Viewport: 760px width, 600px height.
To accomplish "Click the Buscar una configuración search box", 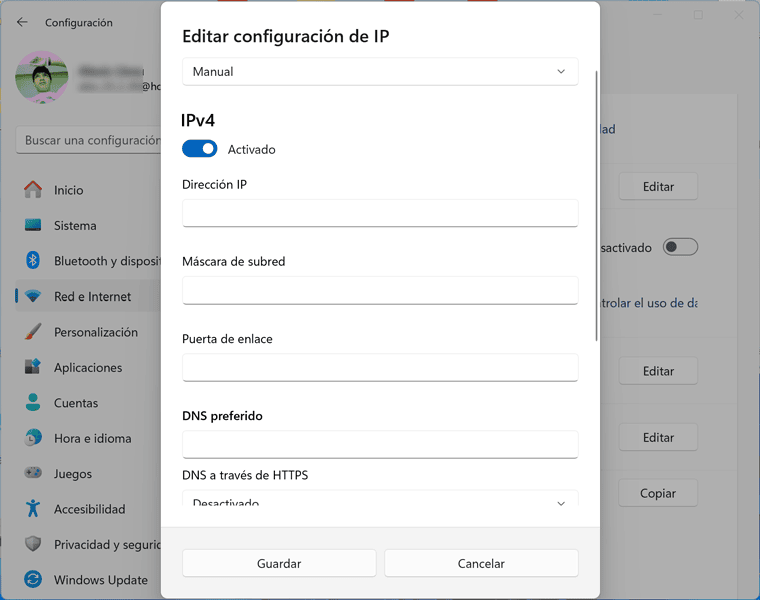I will coord(89,140).
